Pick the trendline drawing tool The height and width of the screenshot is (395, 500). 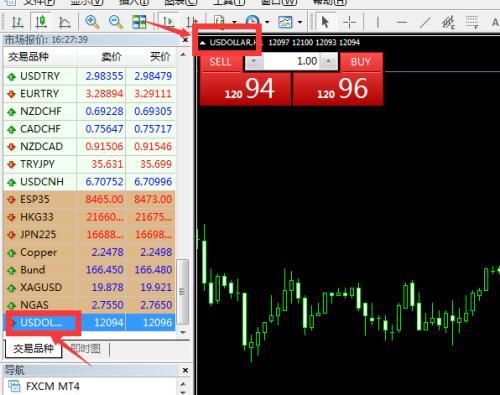[x=425, y=22]
